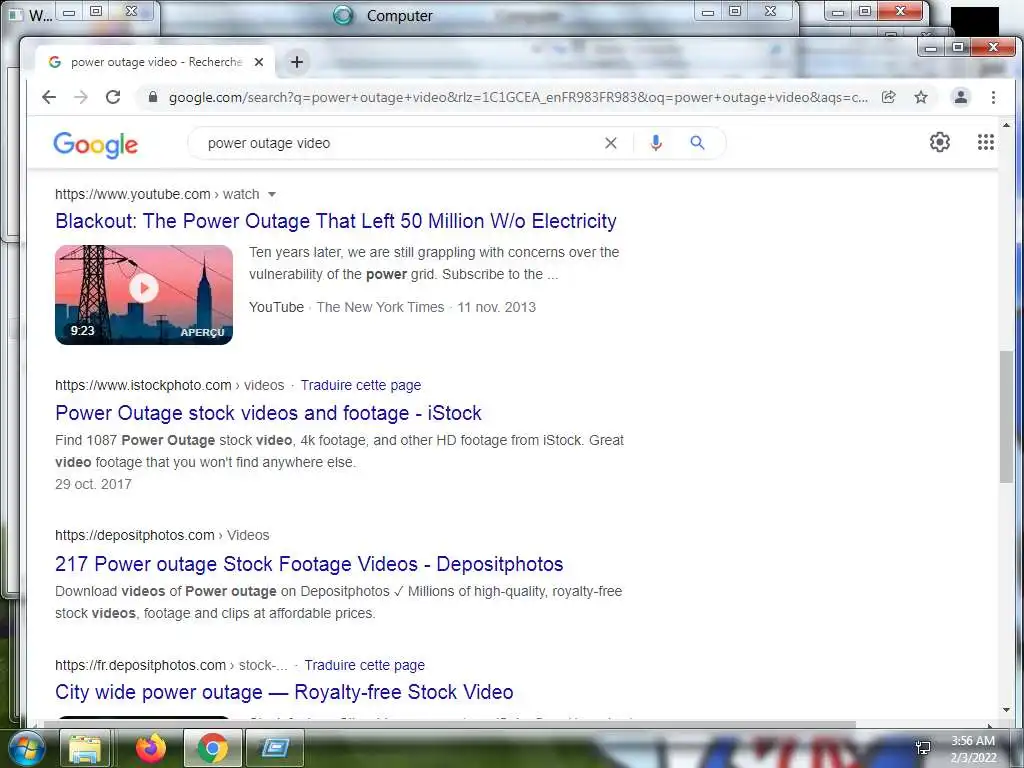Click the https://www.youtube.com › watch URL text
This screenshot has width=1024, height=768.
click(157, 195)
